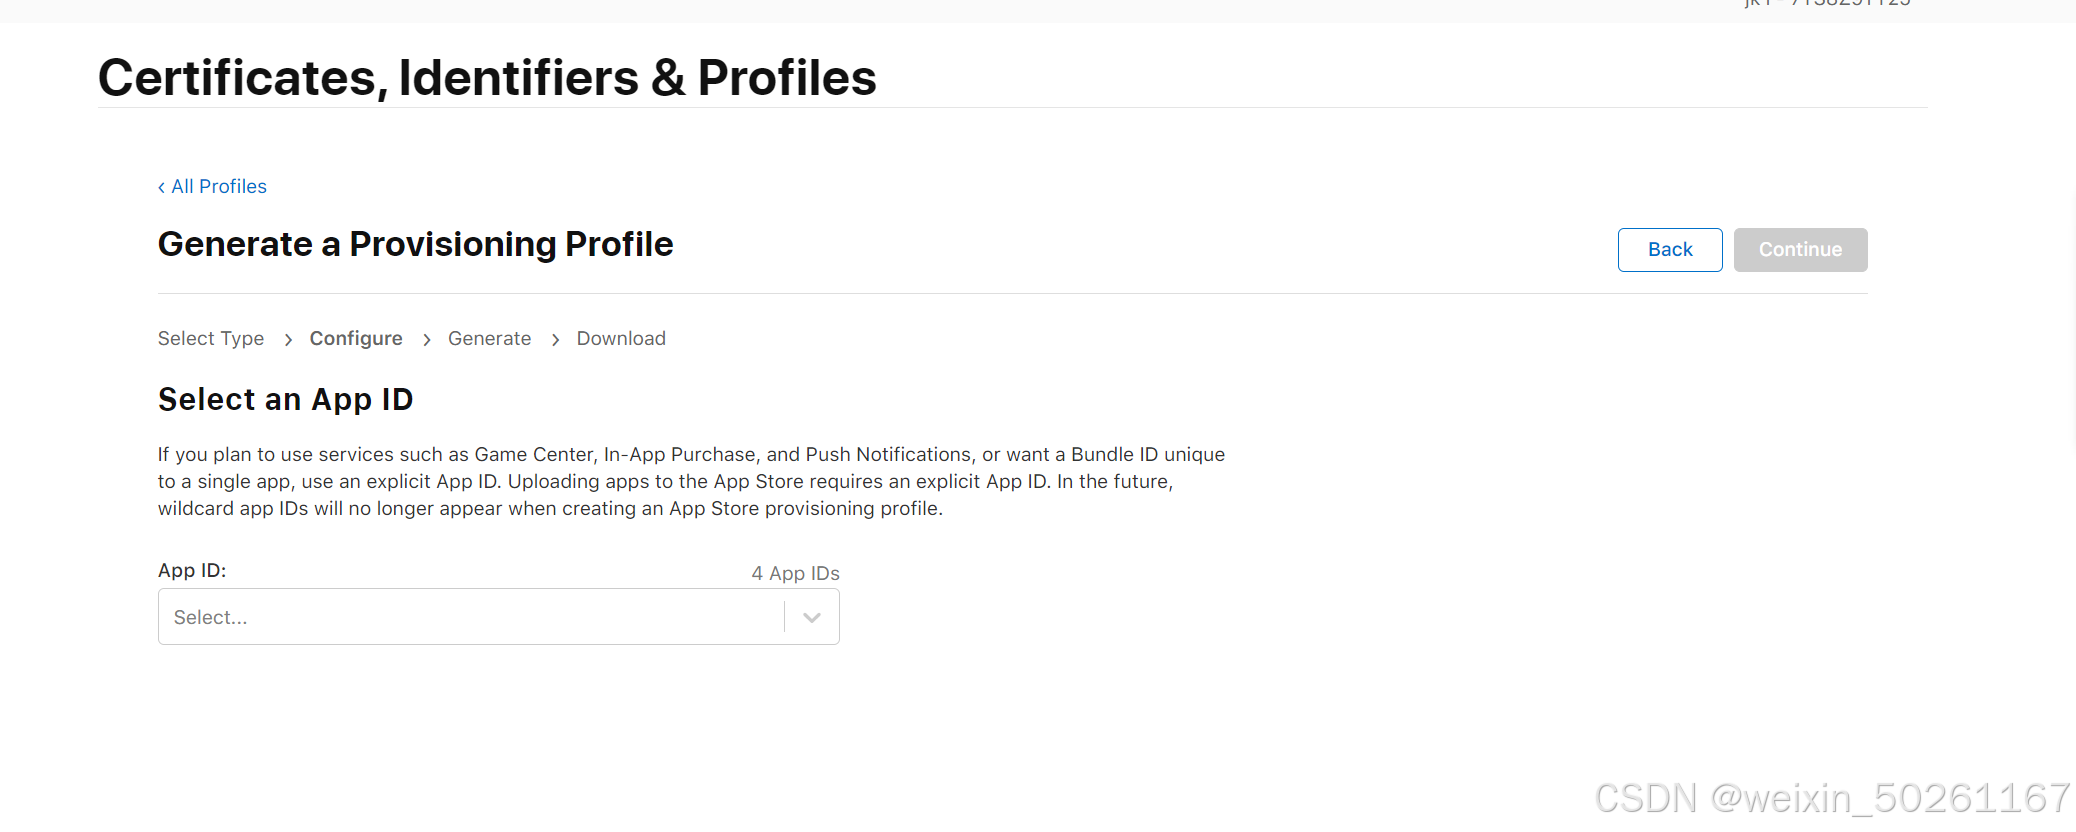Screen dimensions: 2076x832
Task: Click the App ID Select... field
Action: [x=470, y=618]
